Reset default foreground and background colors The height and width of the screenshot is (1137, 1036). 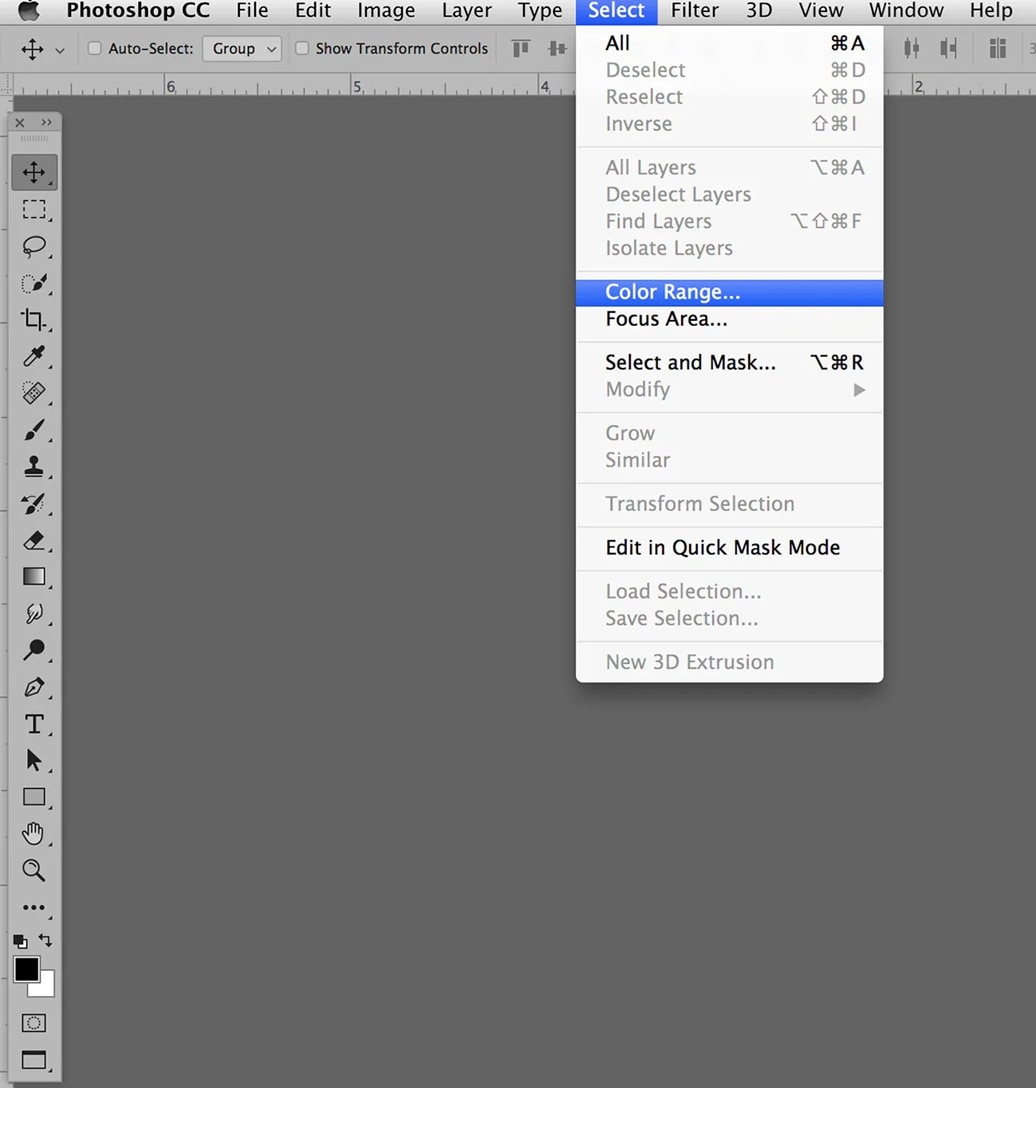click(x=20, y=941)
